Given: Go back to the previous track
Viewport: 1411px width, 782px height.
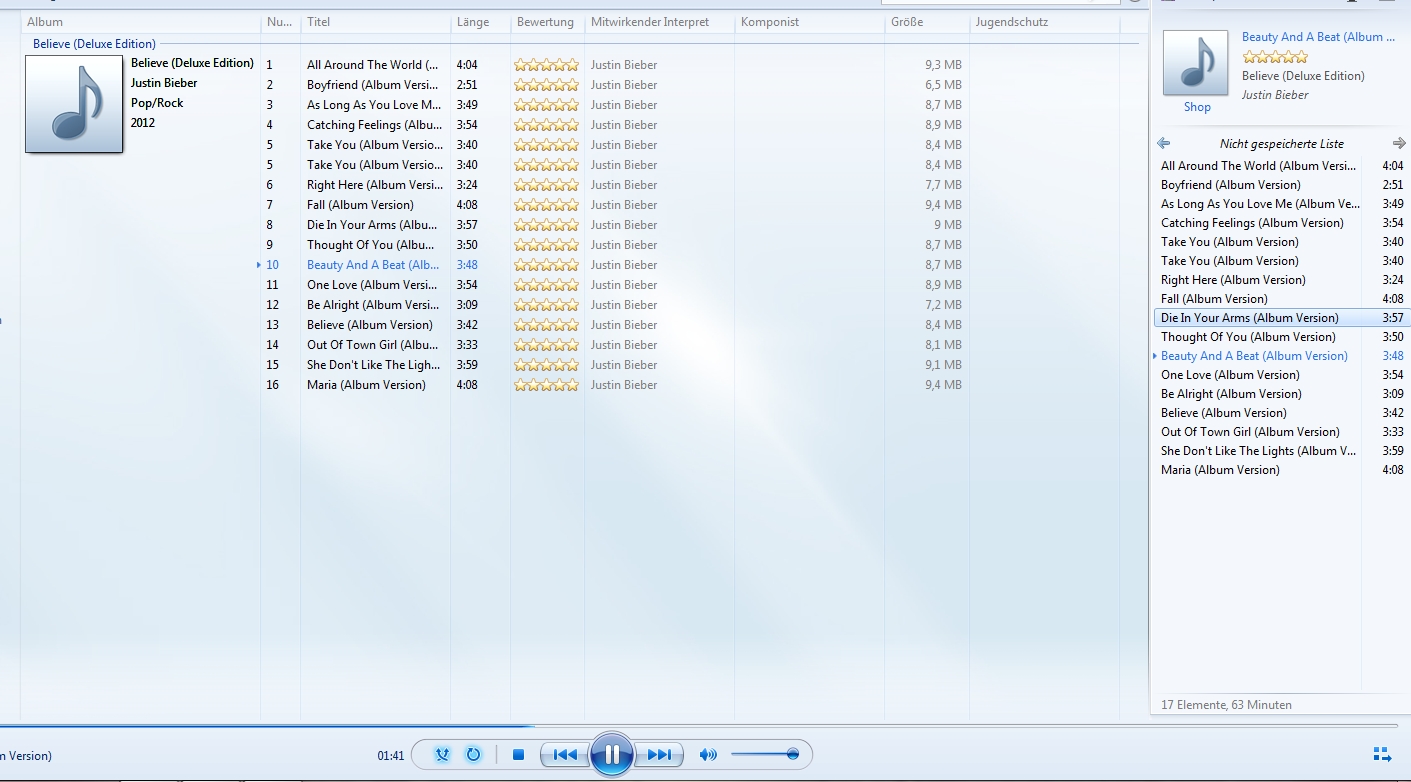Looking at the screenshot, I should 564,755.
